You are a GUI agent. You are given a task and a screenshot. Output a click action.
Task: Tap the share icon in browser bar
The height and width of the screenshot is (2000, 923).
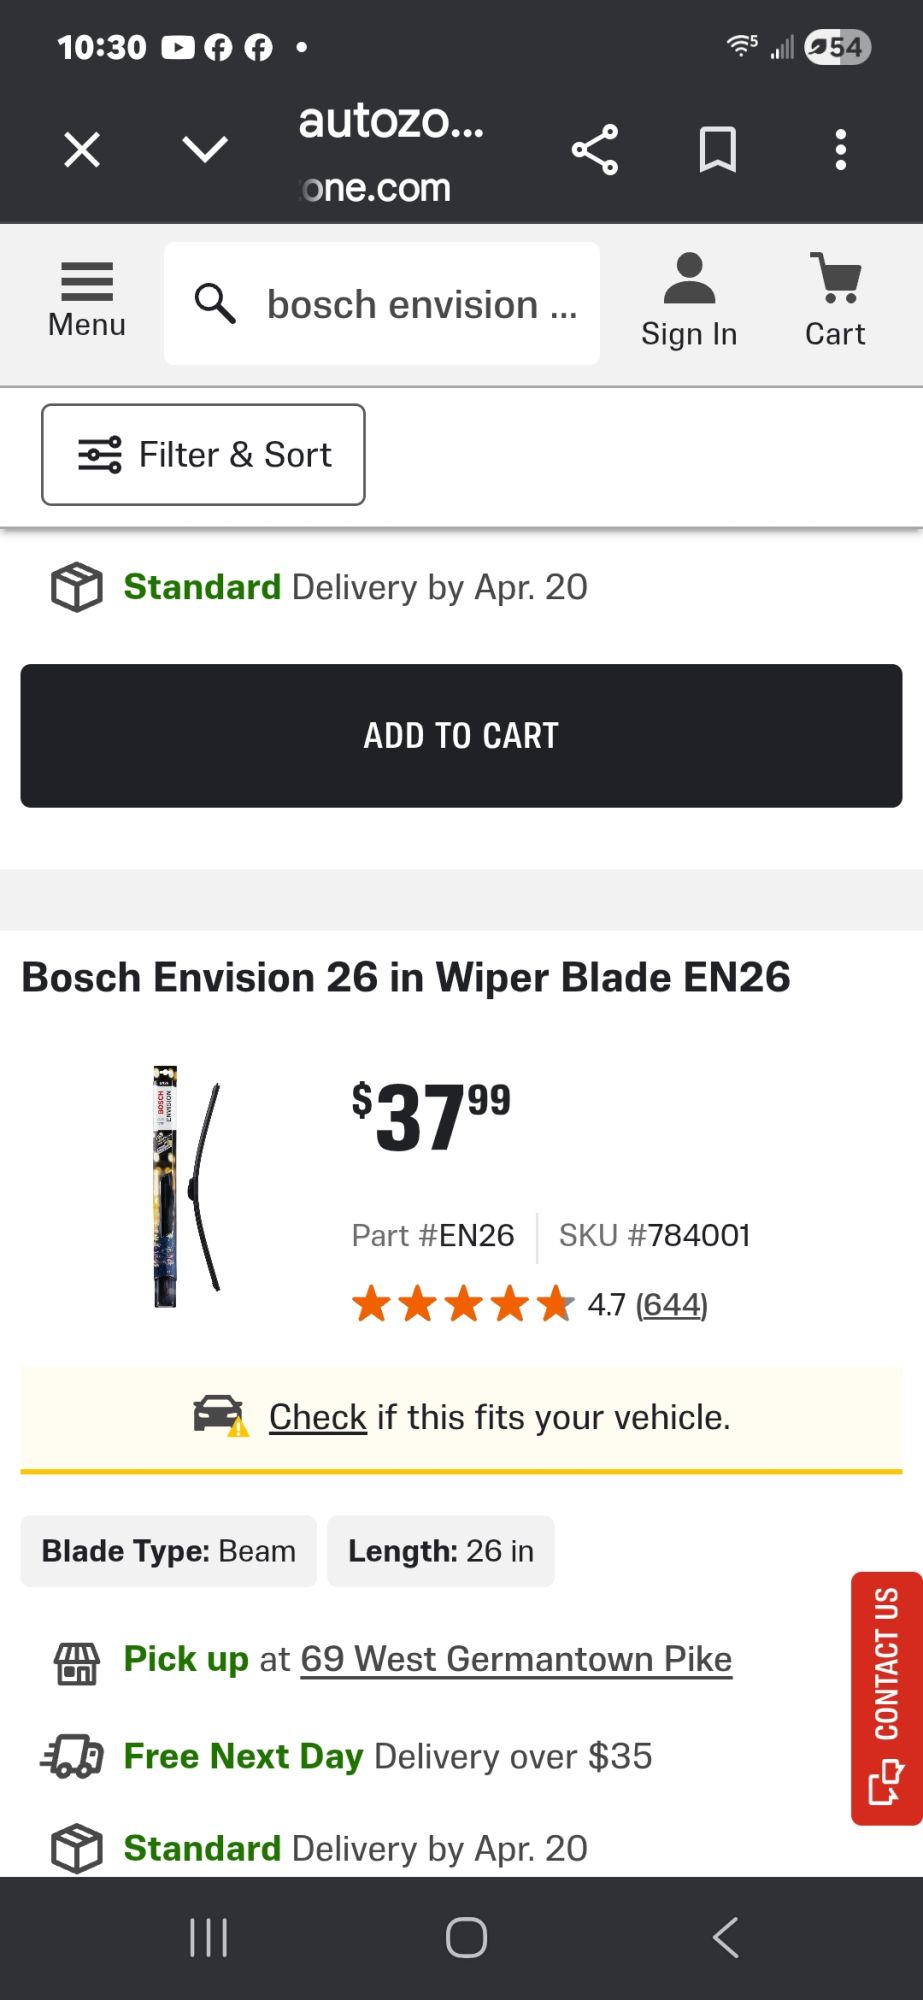point(595,150)
